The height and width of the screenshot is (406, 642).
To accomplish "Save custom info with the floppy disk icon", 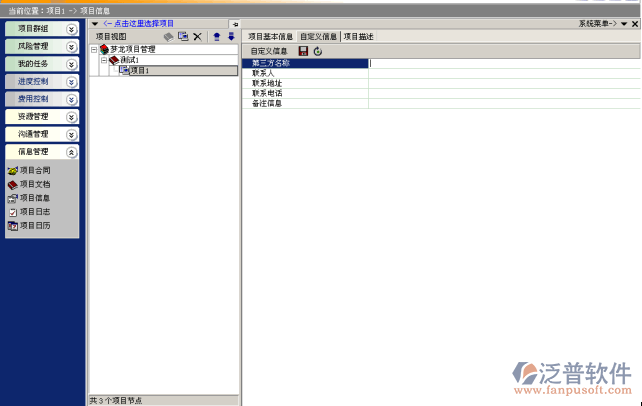I will (303, 51).
